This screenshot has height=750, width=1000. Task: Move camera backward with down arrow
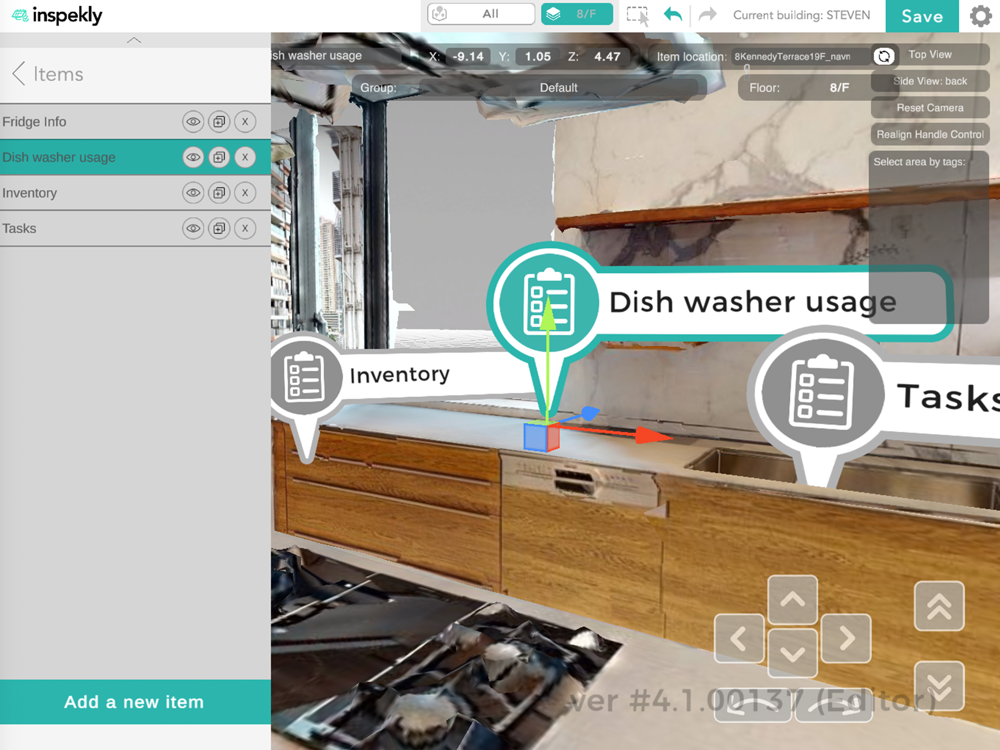click(x=793, y=653)
